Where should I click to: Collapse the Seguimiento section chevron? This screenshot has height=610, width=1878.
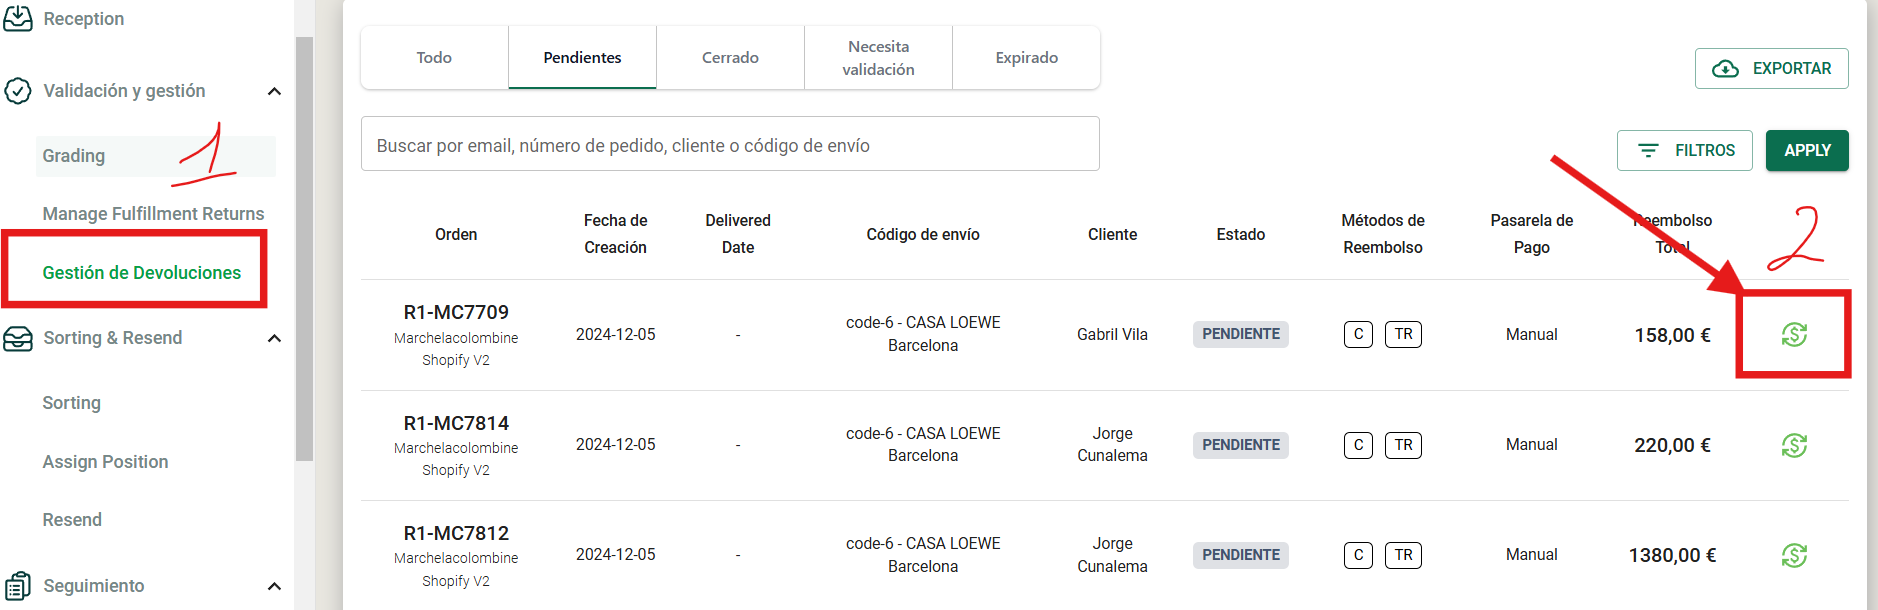pos(274,586)
